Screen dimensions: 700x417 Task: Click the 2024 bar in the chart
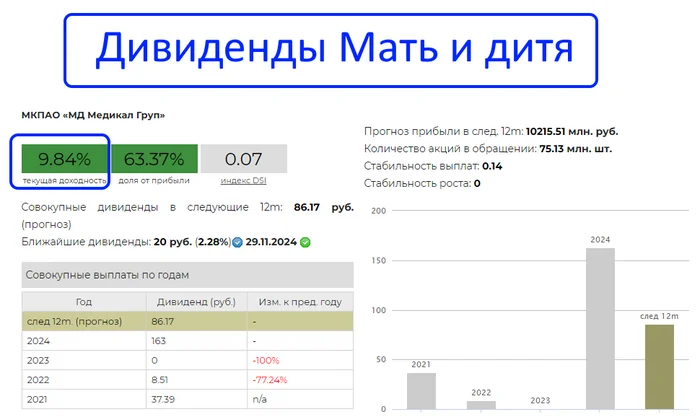[x=600, y=329]
